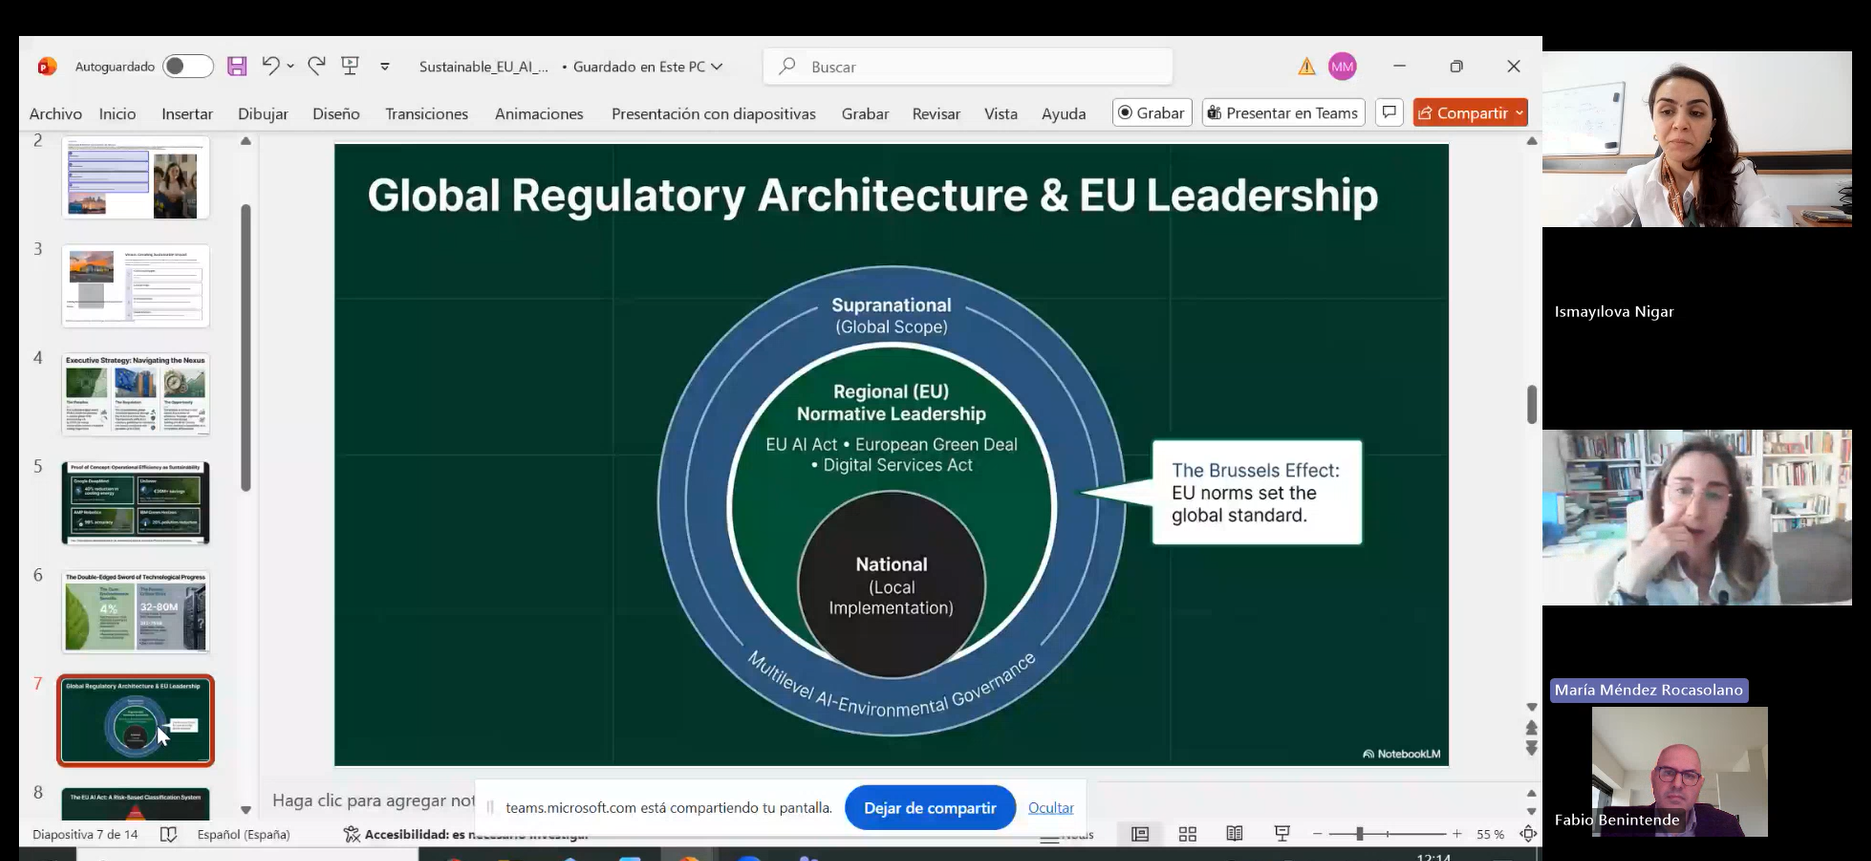Expand the Customize Quick Access Toolbar dropdown
Image resolution: width=1871 pixels, height=861 pixels.
tap(385, 67)
